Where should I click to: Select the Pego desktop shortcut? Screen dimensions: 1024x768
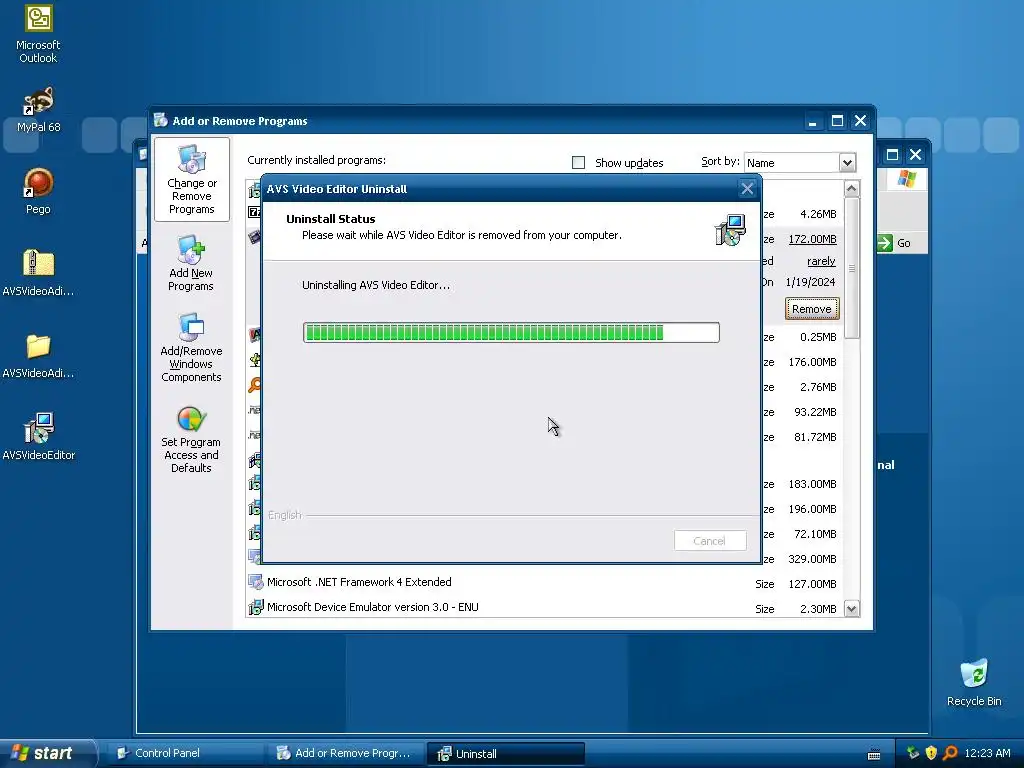tap(38, 191)
